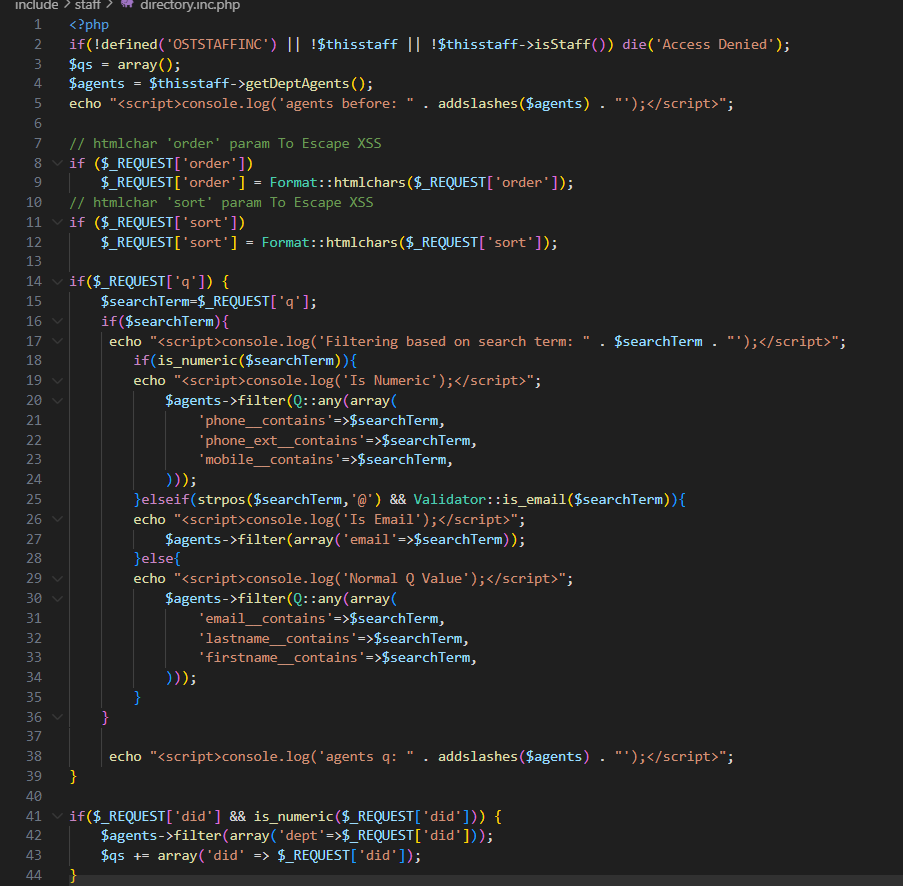Select directory.inc.php in the breadcrumb
Viewport: 903px width, 886px height.
[190, 5]
